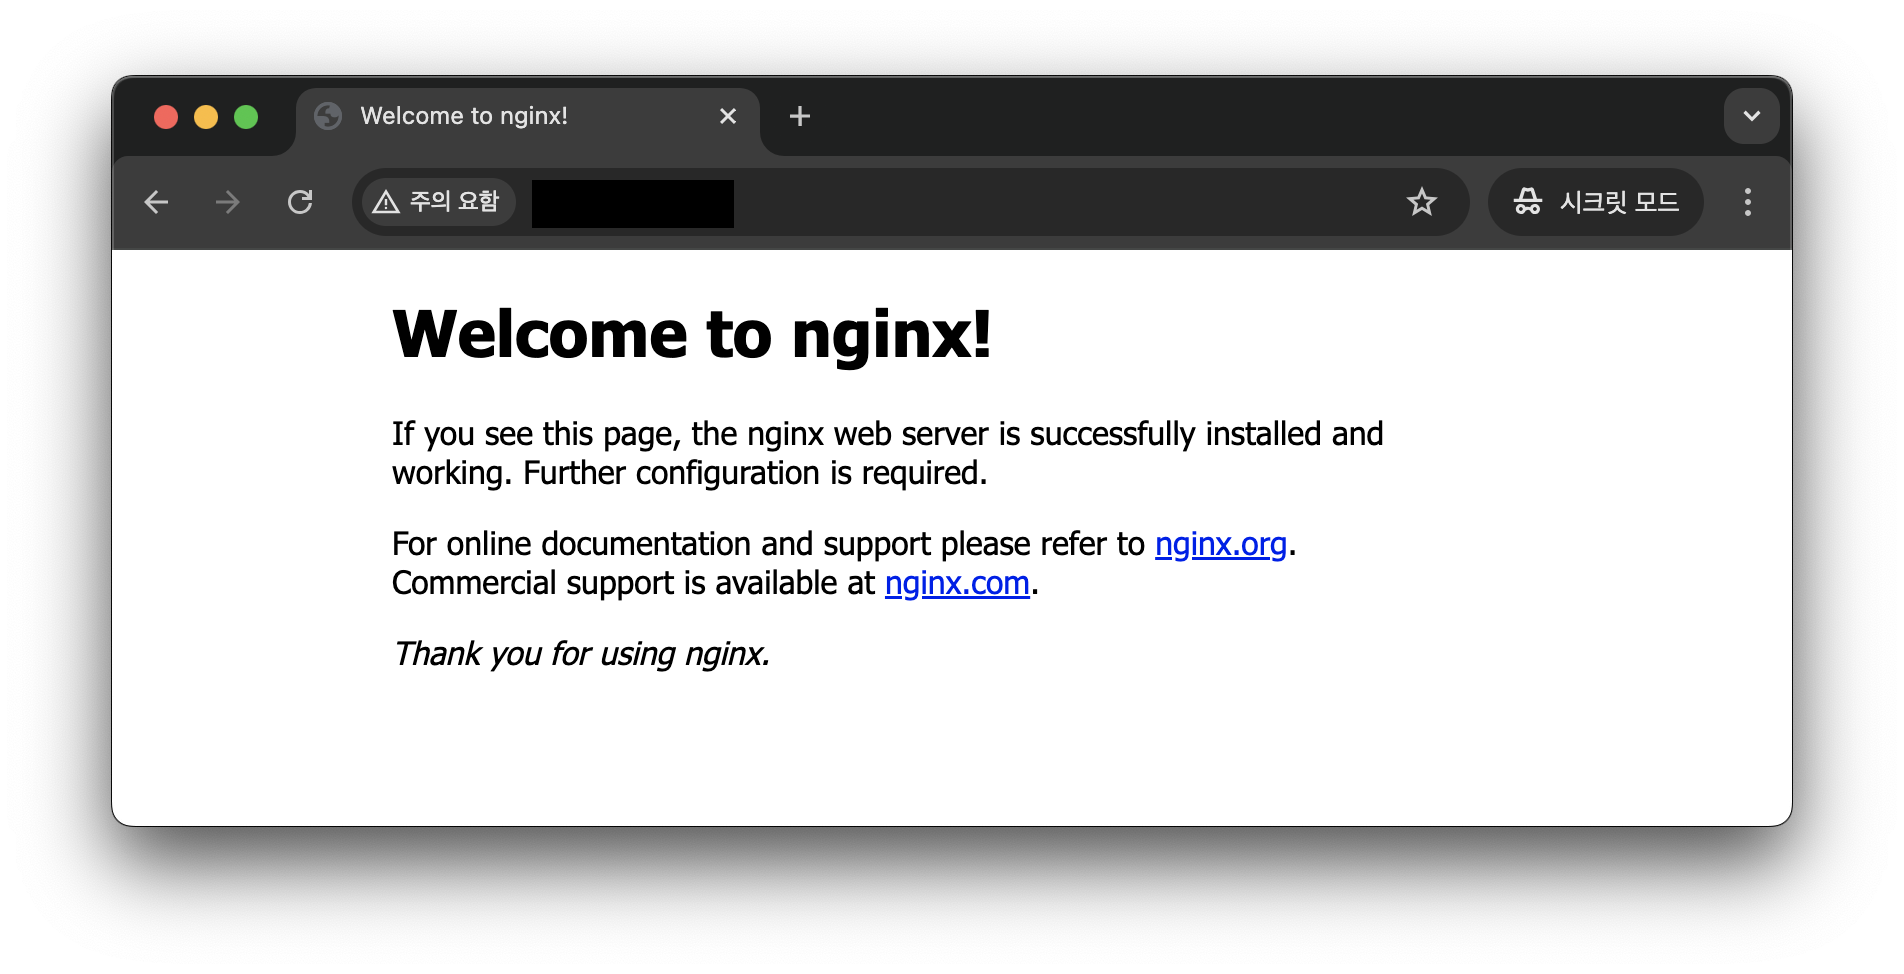Click the "Welcome to nginx!" page heading

click(x=692, y=334)
